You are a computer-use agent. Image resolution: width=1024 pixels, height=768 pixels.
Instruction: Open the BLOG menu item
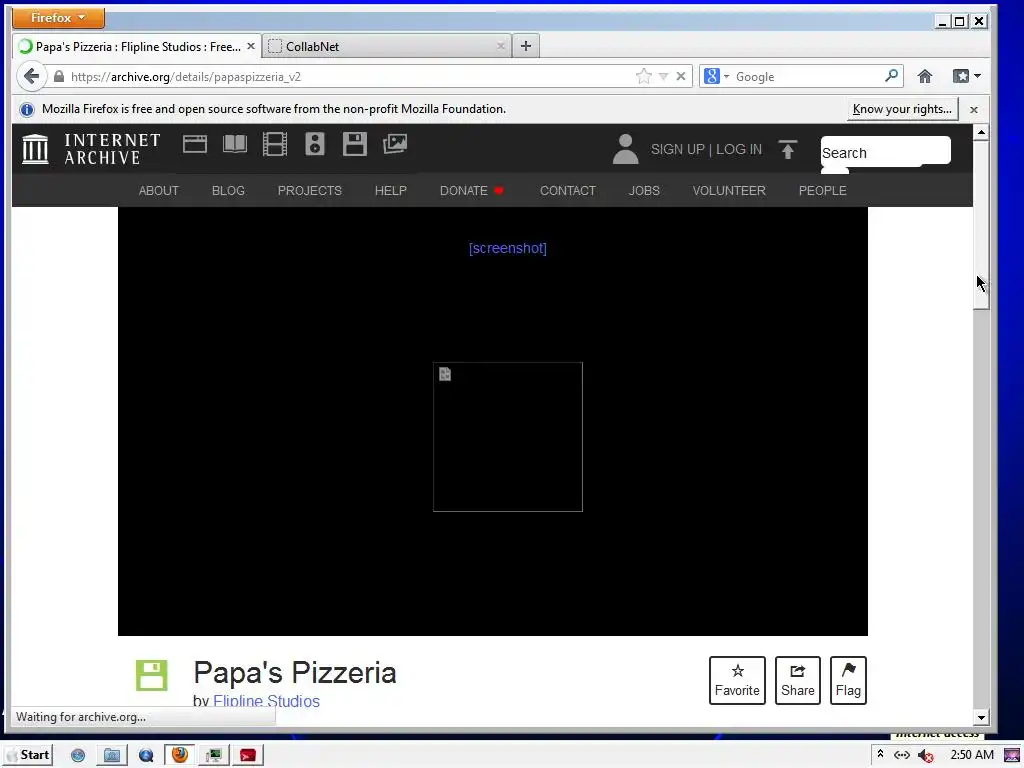pos(228,191)
